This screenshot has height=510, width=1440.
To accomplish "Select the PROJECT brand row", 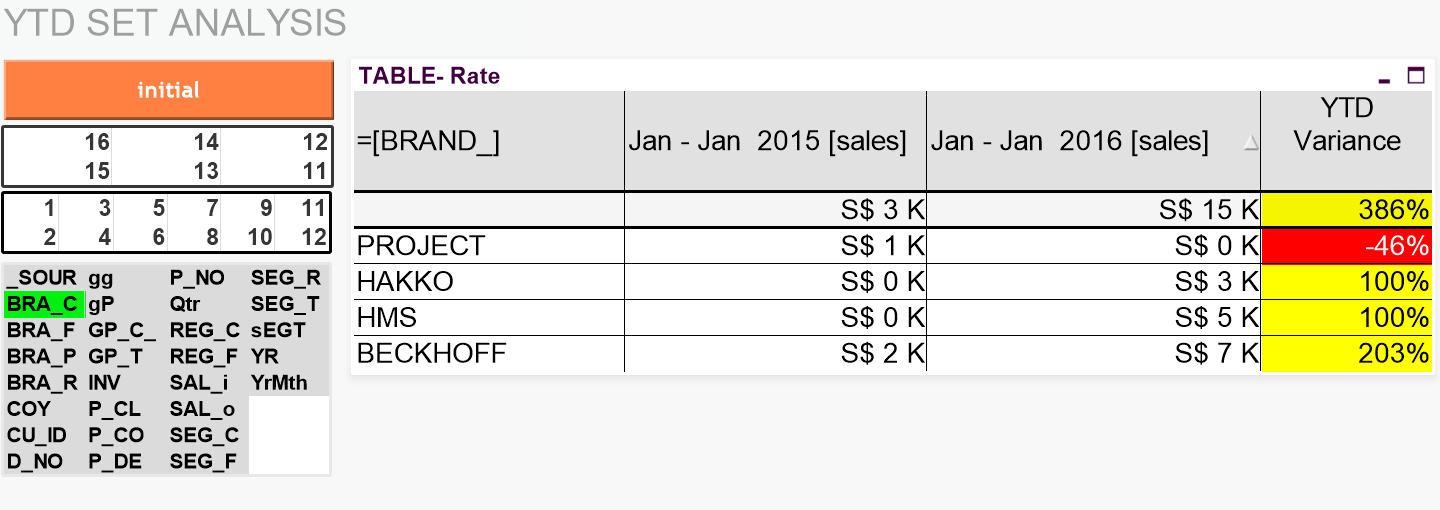I will point(420,246).
